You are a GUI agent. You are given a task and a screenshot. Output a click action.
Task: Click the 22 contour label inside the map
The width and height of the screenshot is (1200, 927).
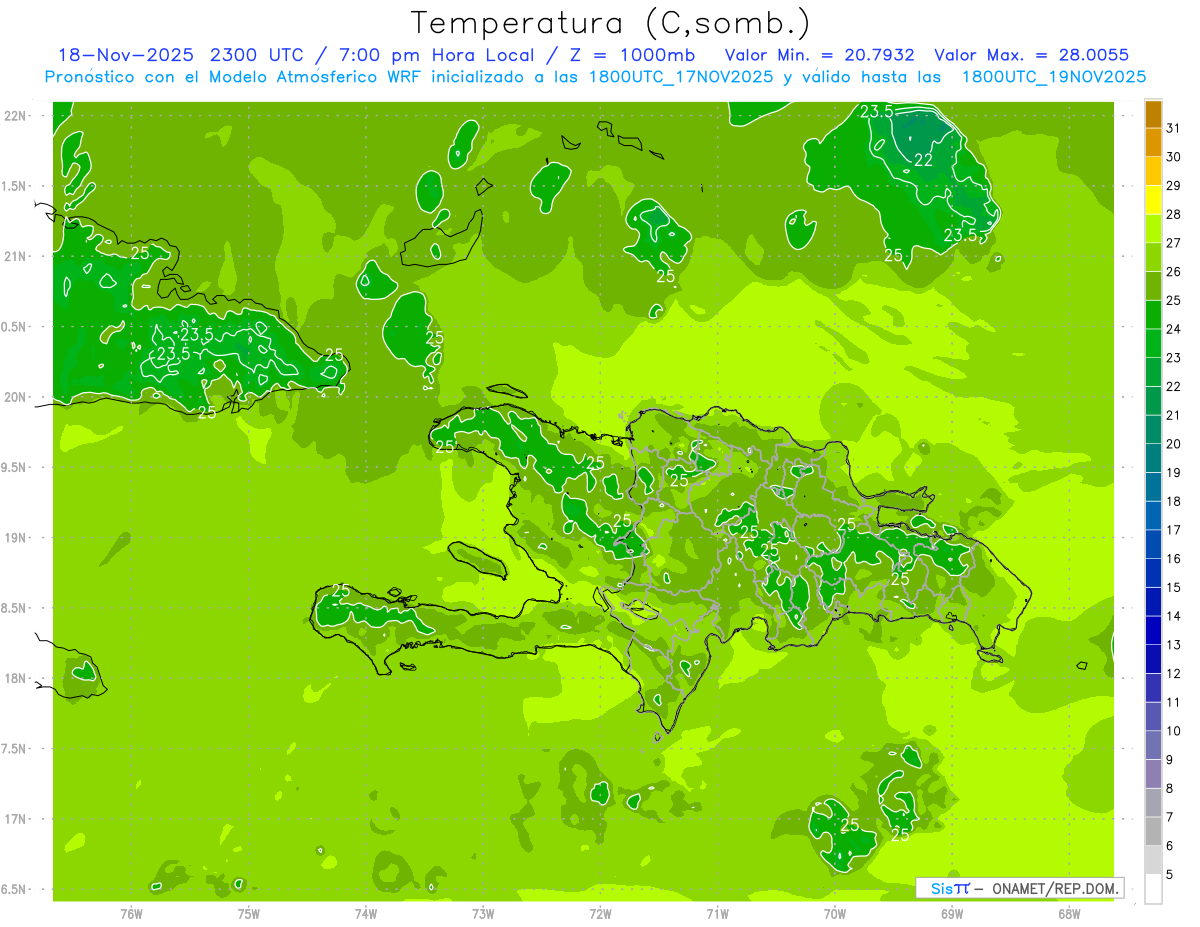tap(924, 160)
